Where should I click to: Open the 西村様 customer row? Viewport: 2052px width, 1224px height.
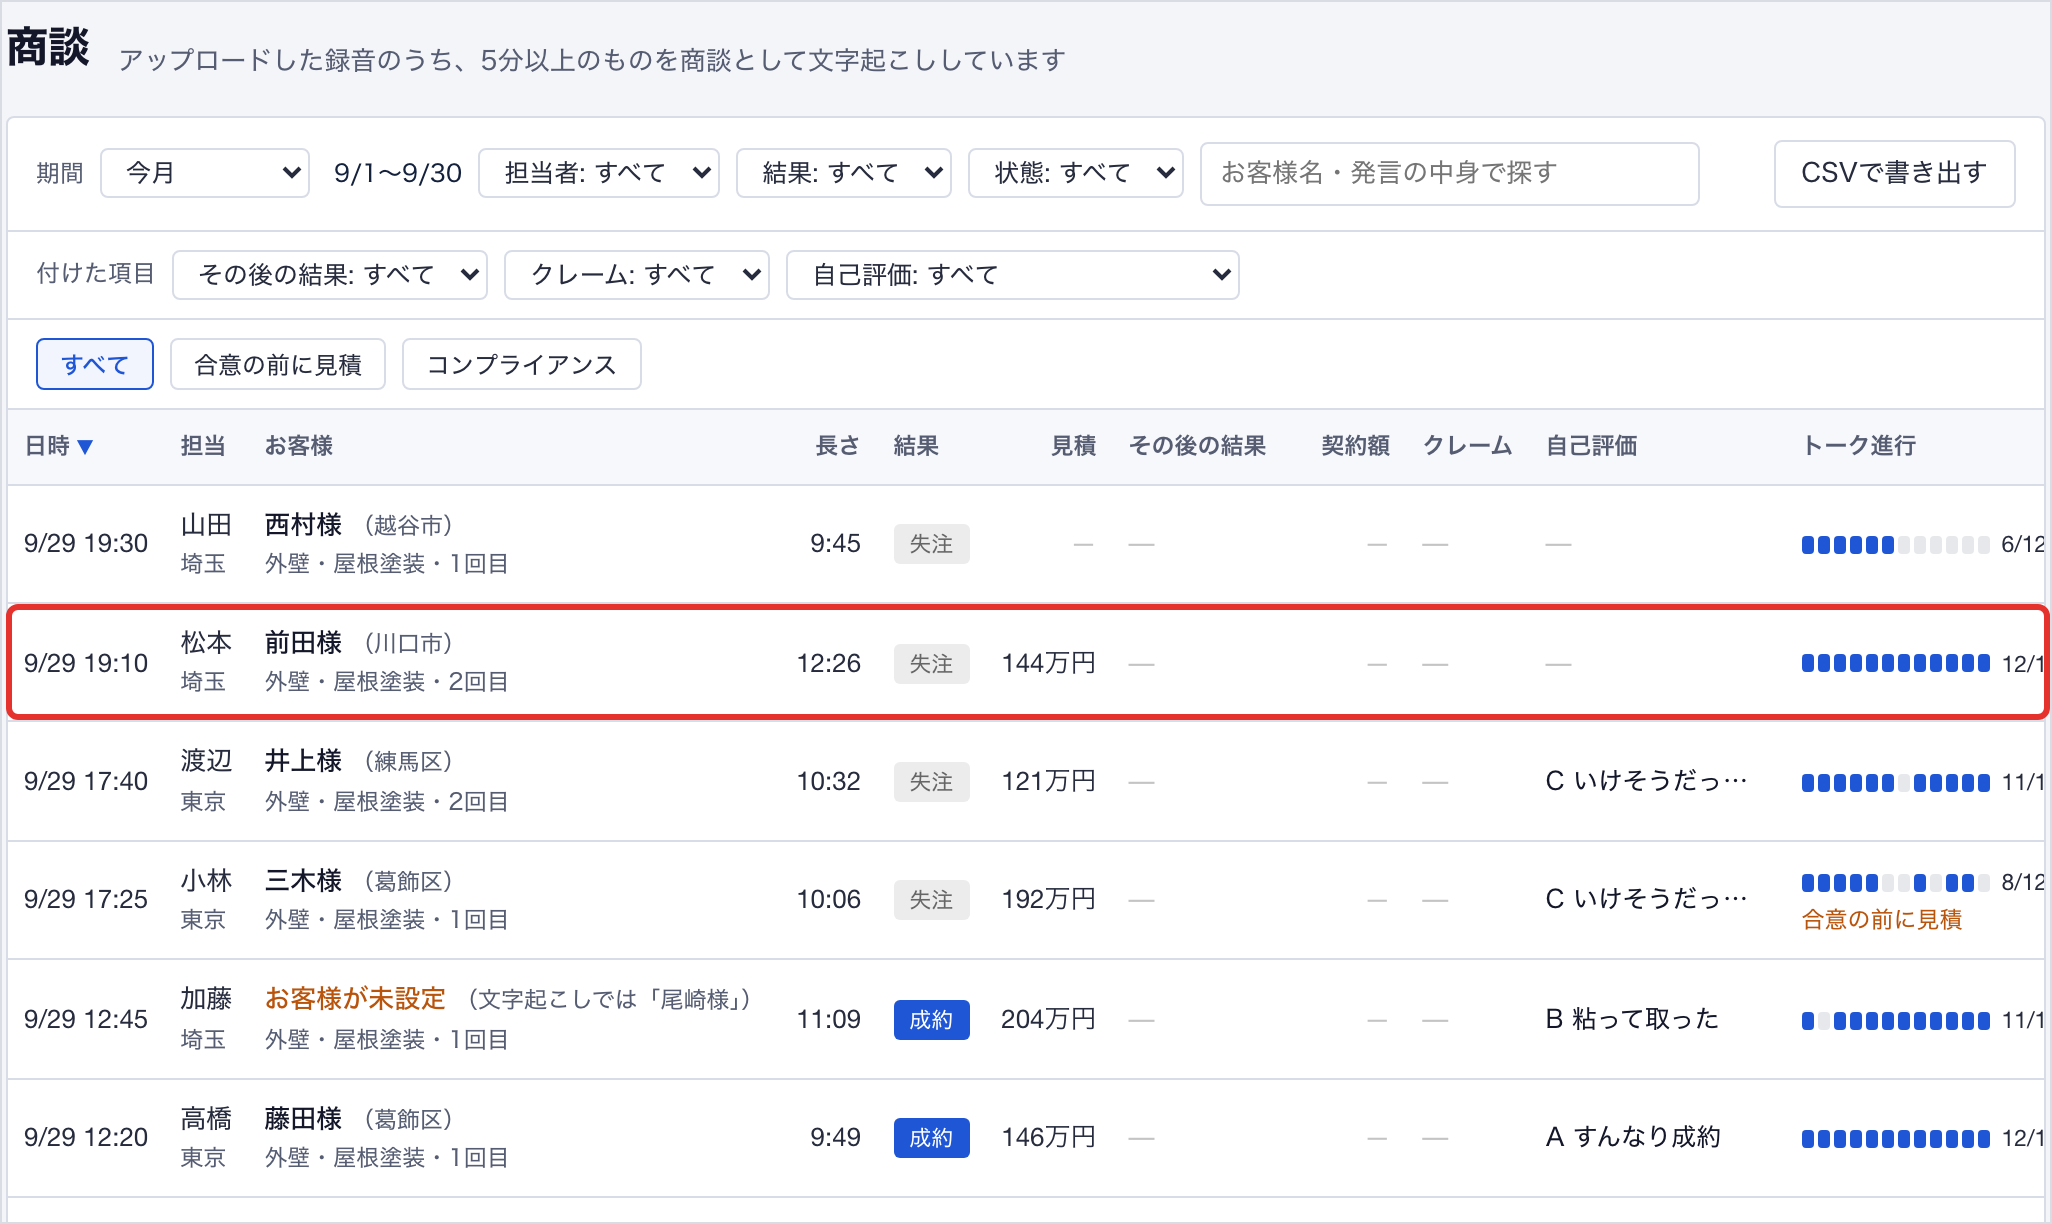click(x=1026, y=544)
